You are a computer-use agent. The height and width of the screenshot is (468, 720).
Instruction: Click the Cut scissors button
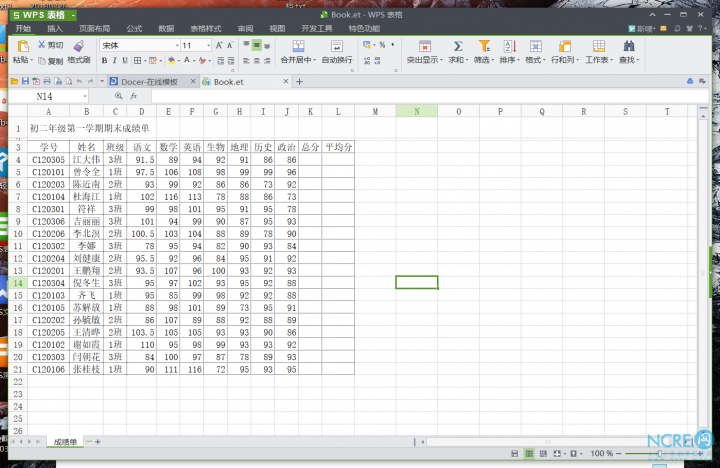tap(51, 45)
